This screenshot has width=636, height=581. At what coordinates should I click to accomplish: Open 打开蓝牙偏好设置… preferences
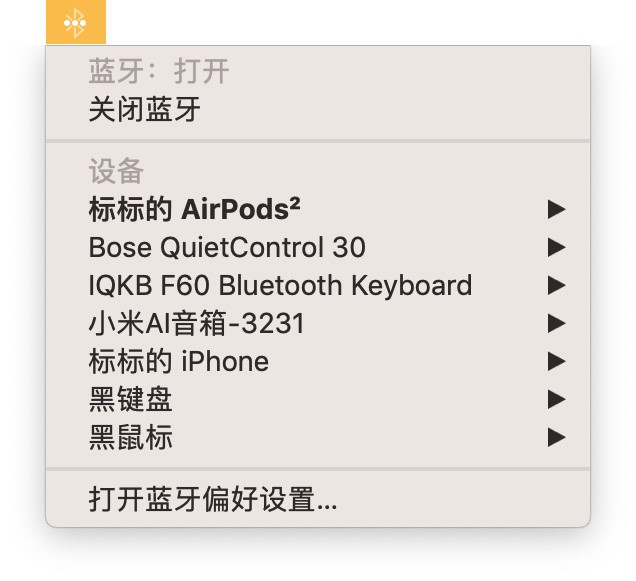(318, 499)
